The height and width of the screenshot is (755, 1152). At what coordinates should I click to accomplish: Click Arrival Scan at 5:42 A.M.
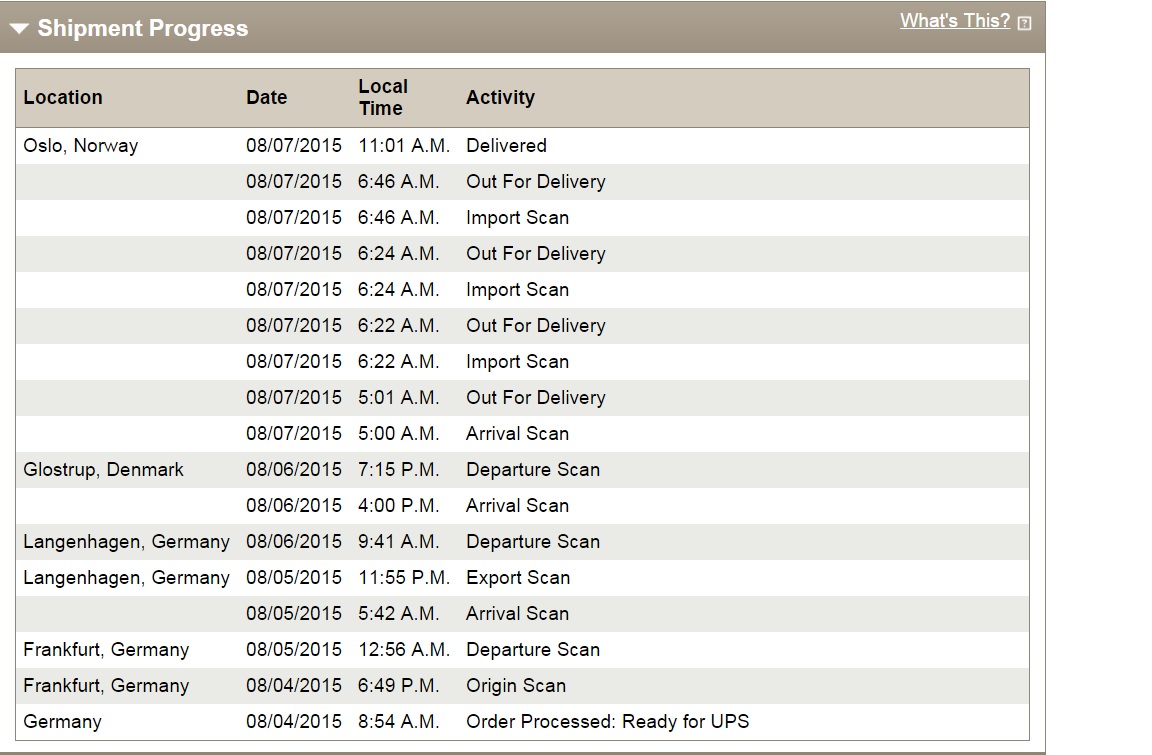pos(517,613)
